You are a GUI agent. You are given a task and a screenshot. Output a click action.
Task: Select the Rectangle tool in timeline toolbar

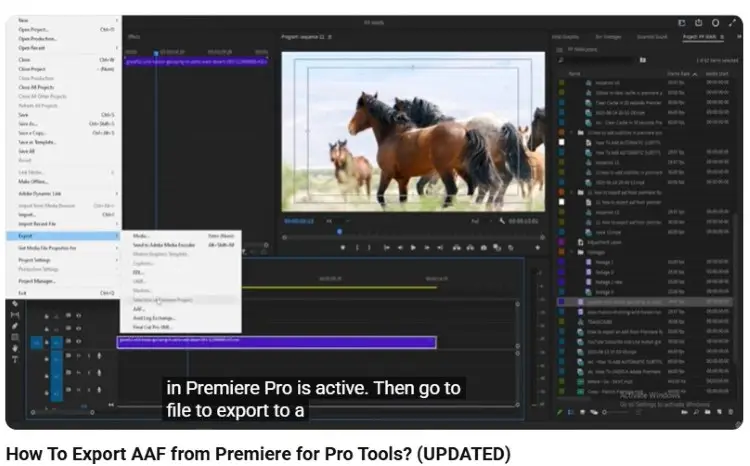pos(15,337)
